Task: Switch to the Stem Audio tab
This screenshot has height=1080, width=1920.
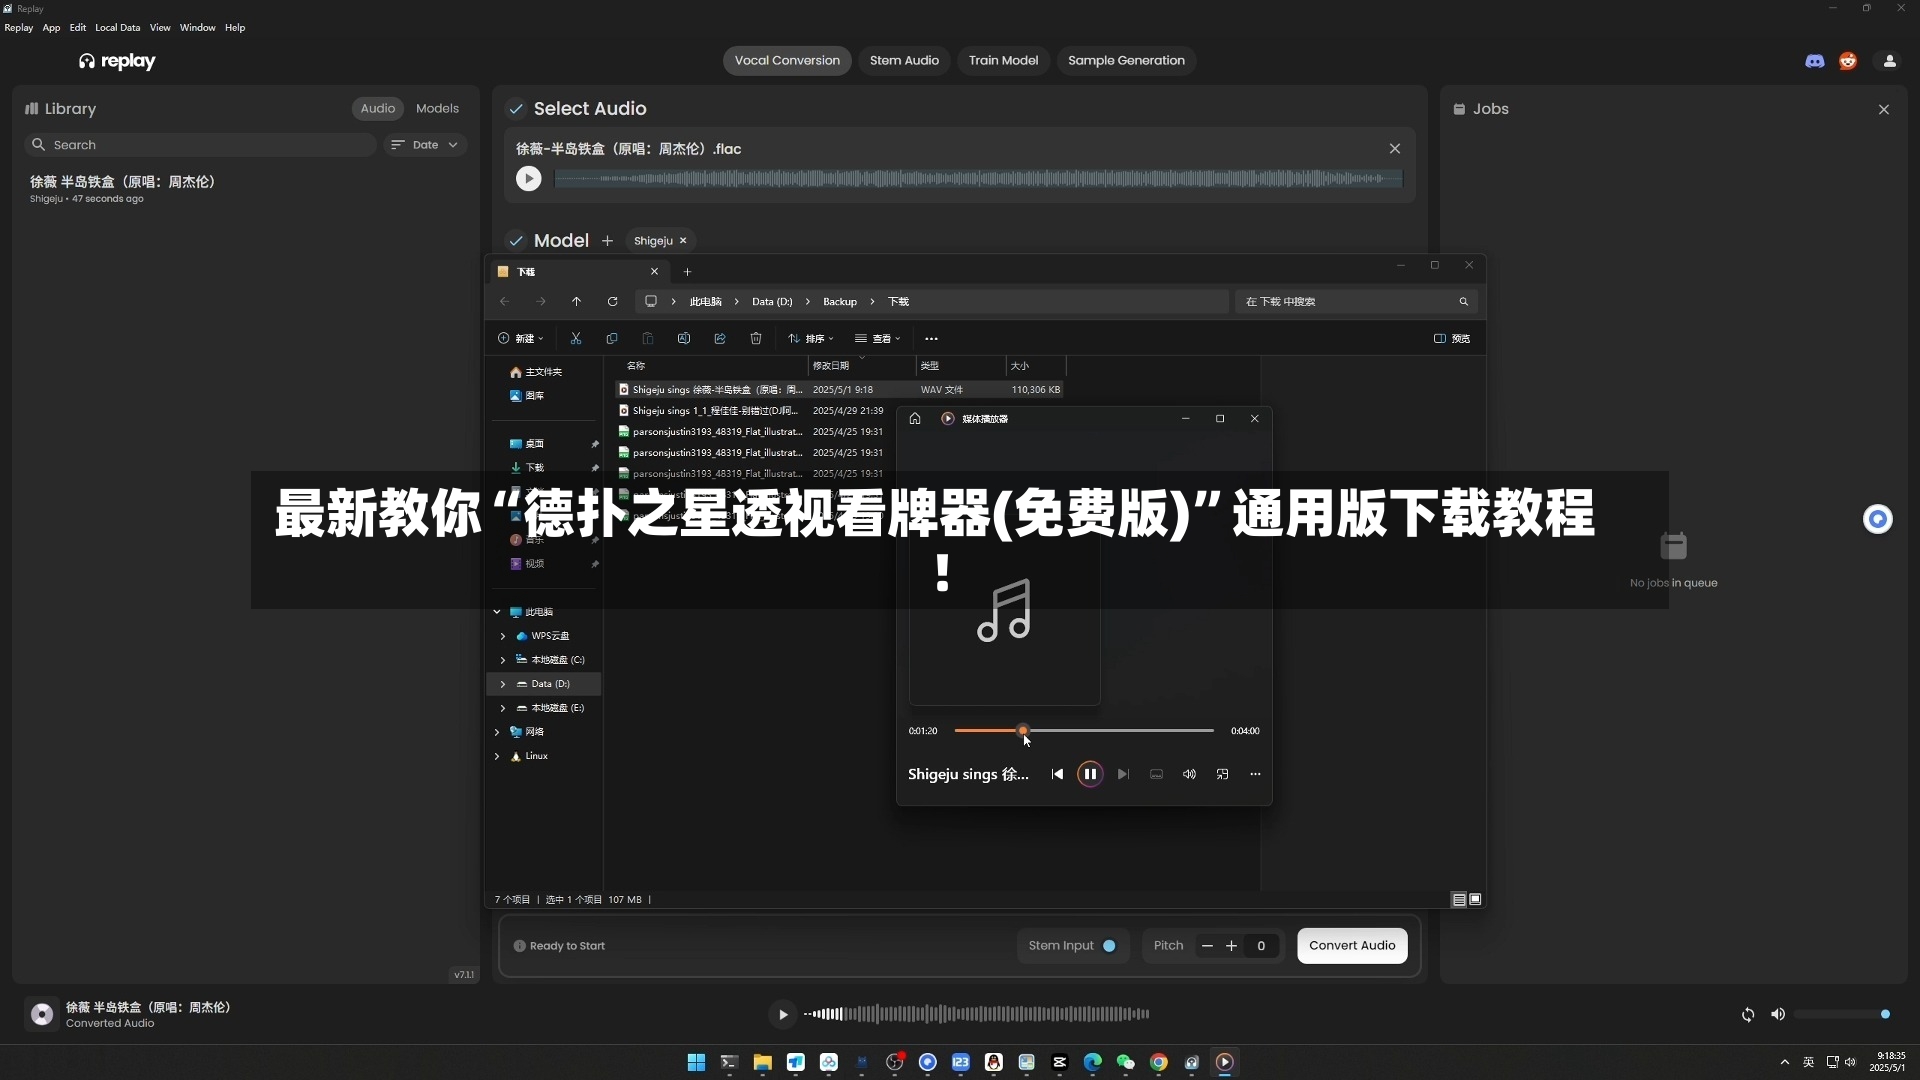Action: point(904,61)
